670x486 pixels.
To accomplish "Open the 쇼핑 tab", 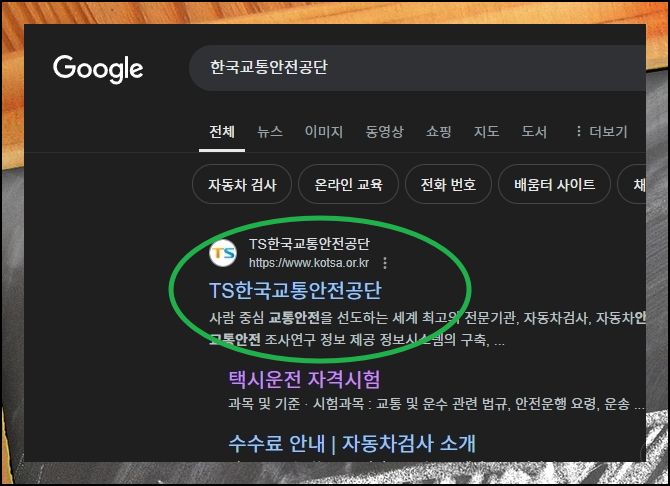I will 438,132.
